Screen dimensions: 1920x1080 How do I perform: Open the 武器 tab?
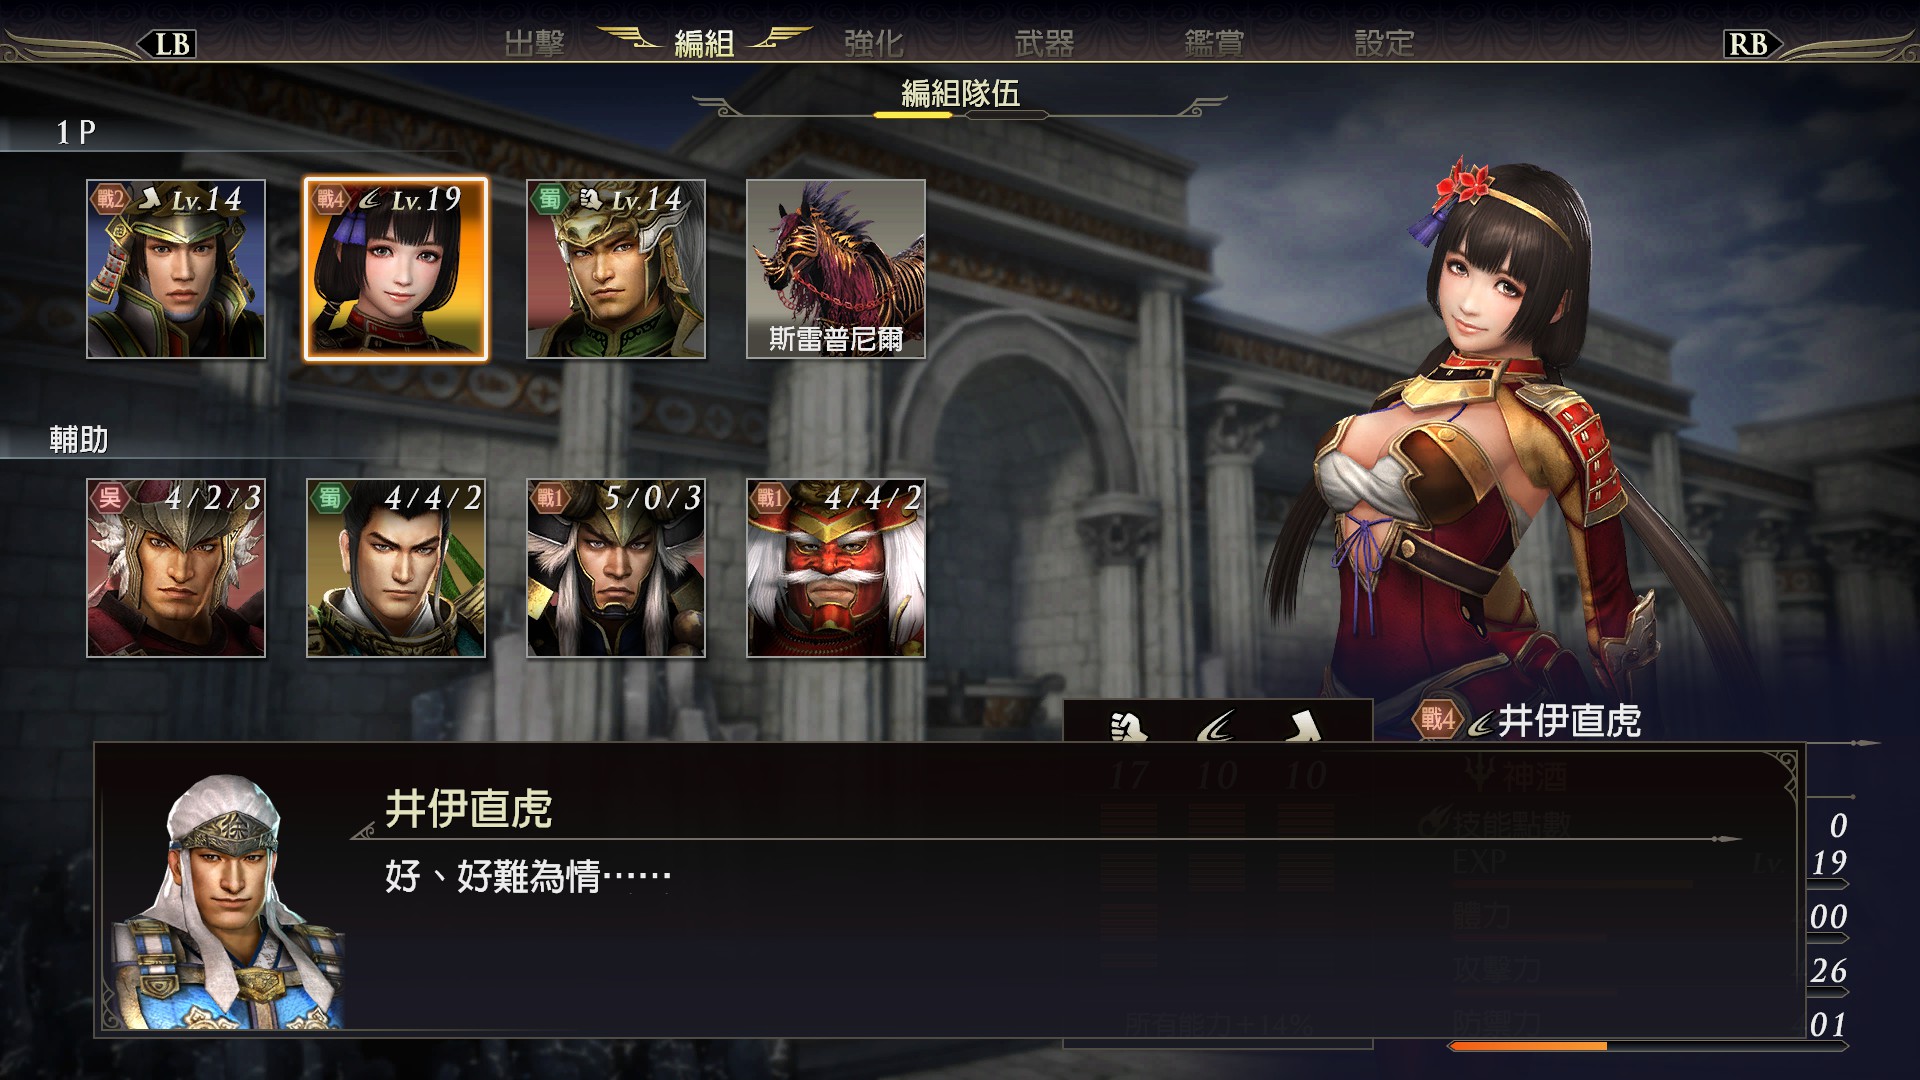[1044, 43]
